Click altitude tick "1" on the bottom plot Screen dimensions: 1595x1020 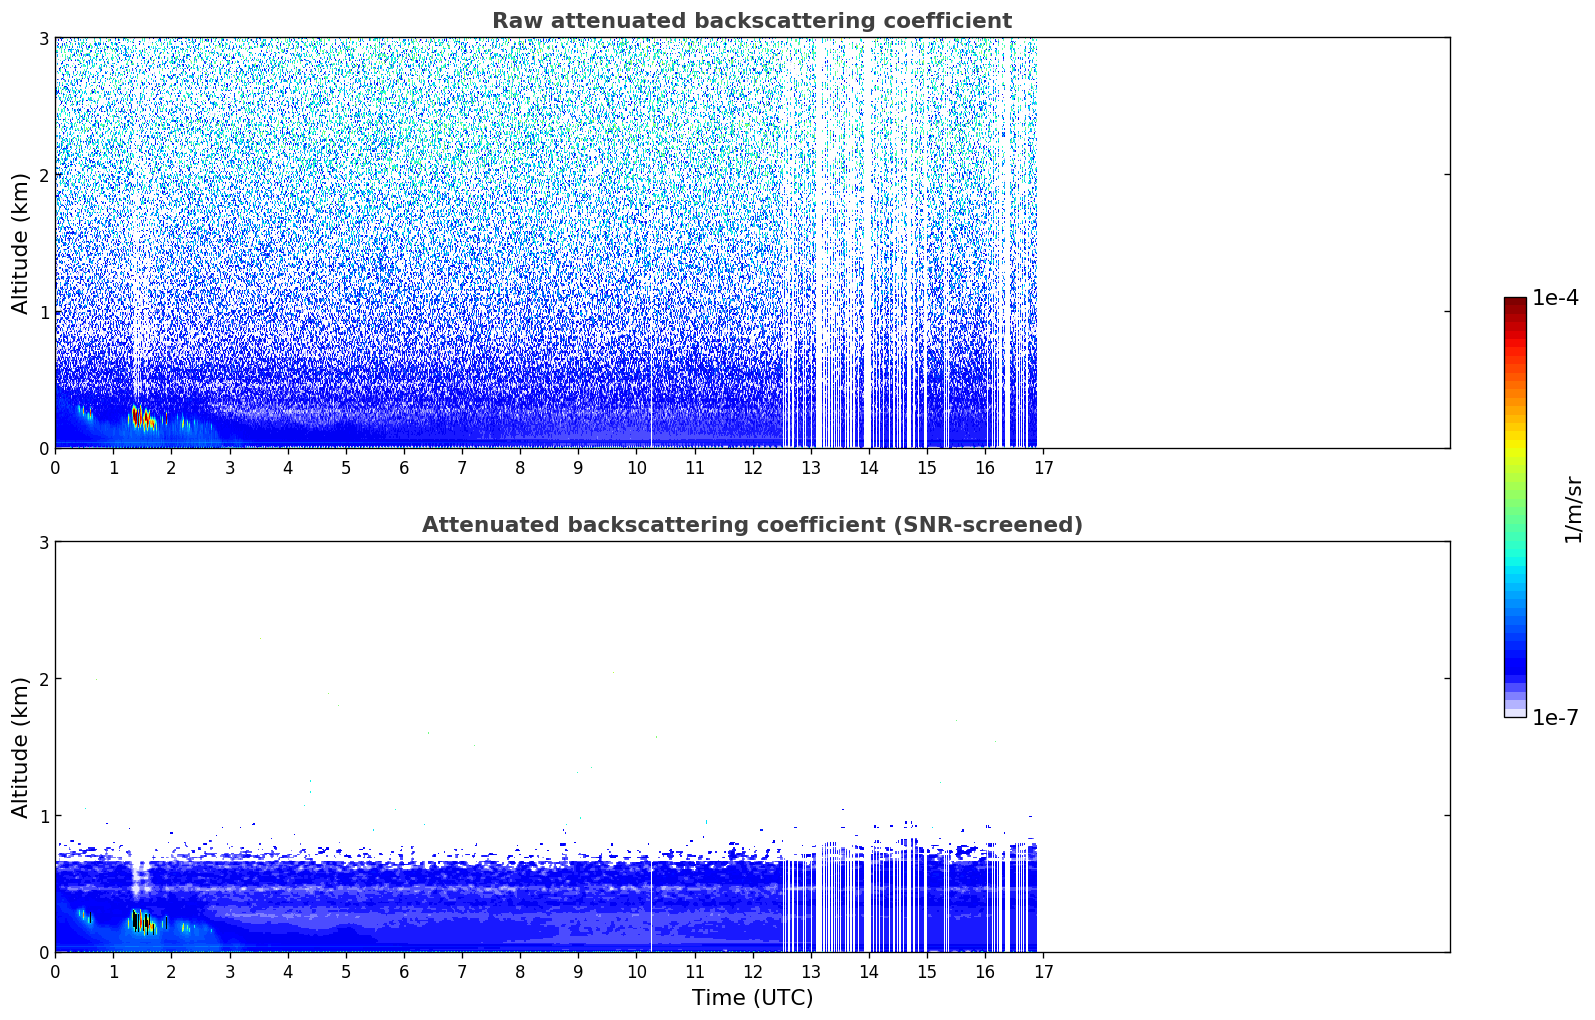pos(44,816)
